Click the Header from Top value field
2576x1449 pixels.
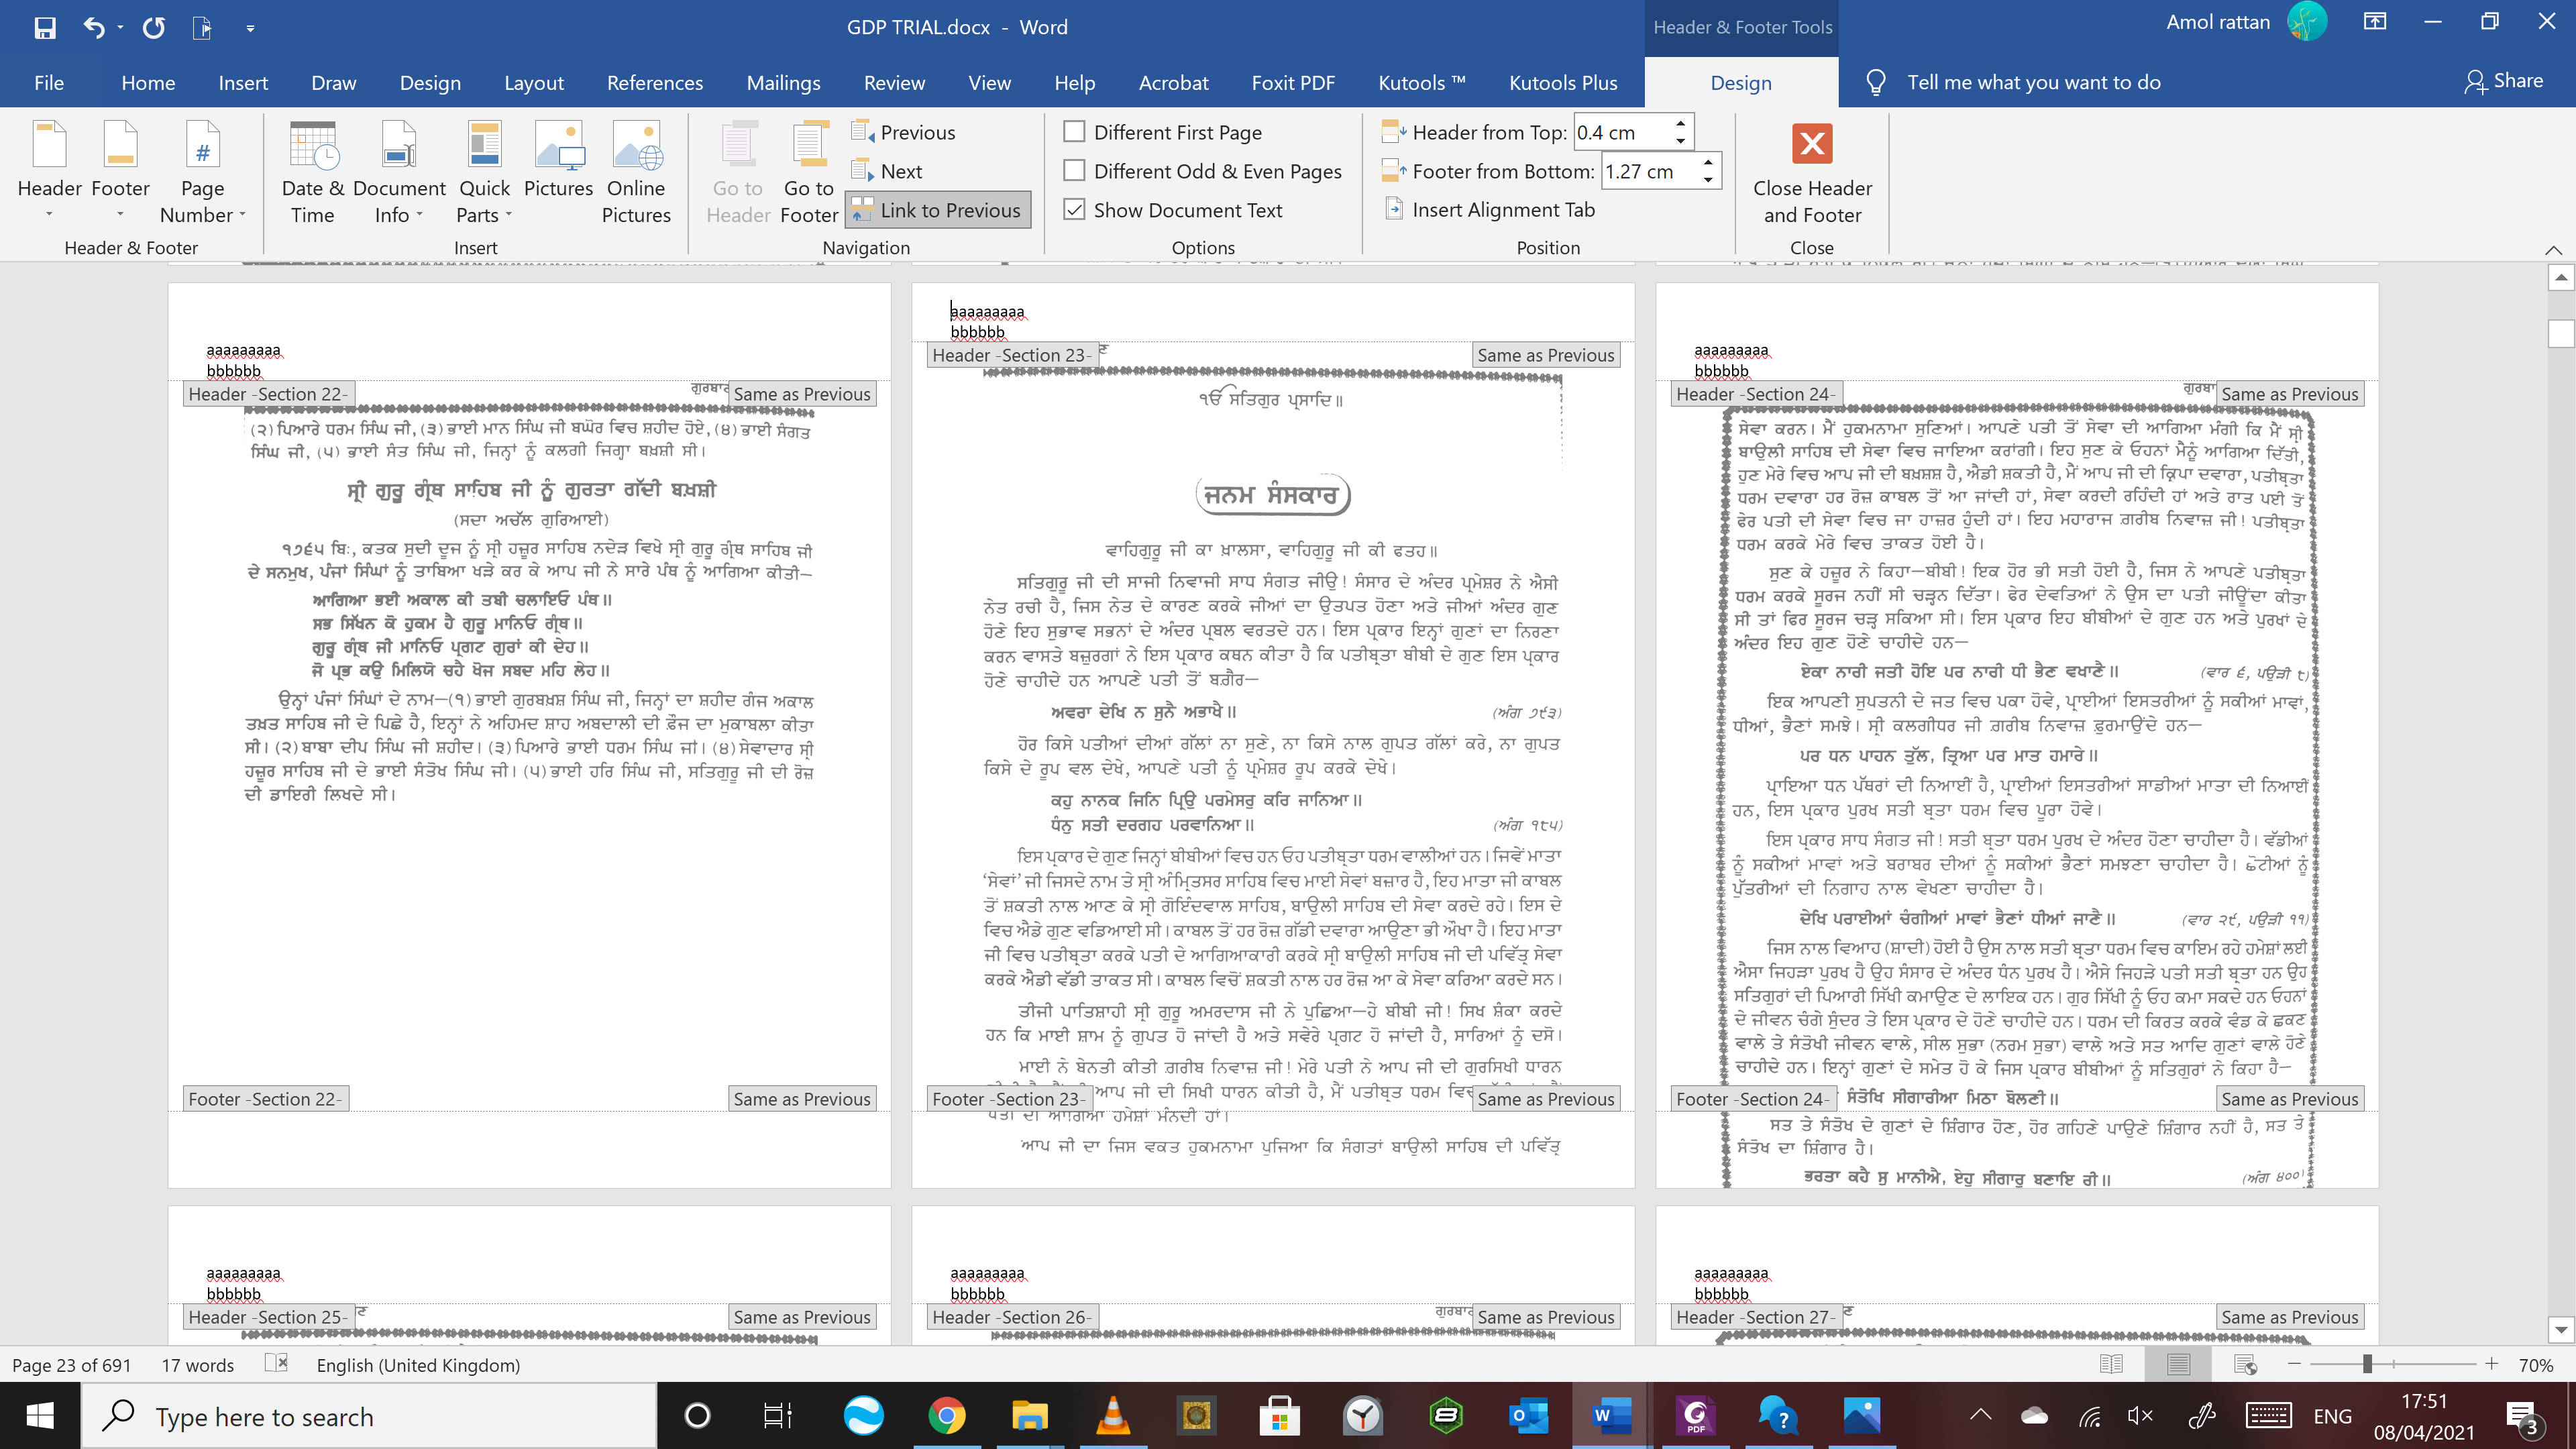point(1620,132)
